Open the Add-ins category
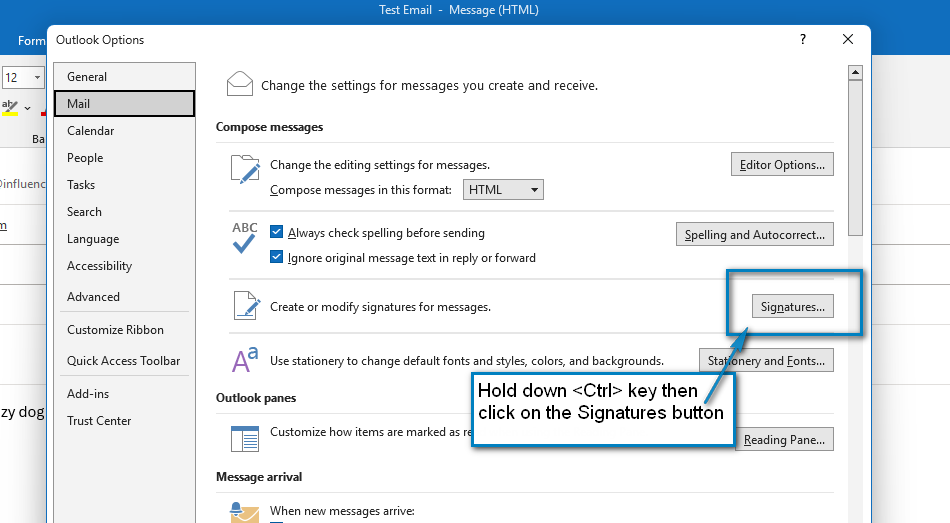This screenshot has height=523, width=950. click(x=124, y=393)
